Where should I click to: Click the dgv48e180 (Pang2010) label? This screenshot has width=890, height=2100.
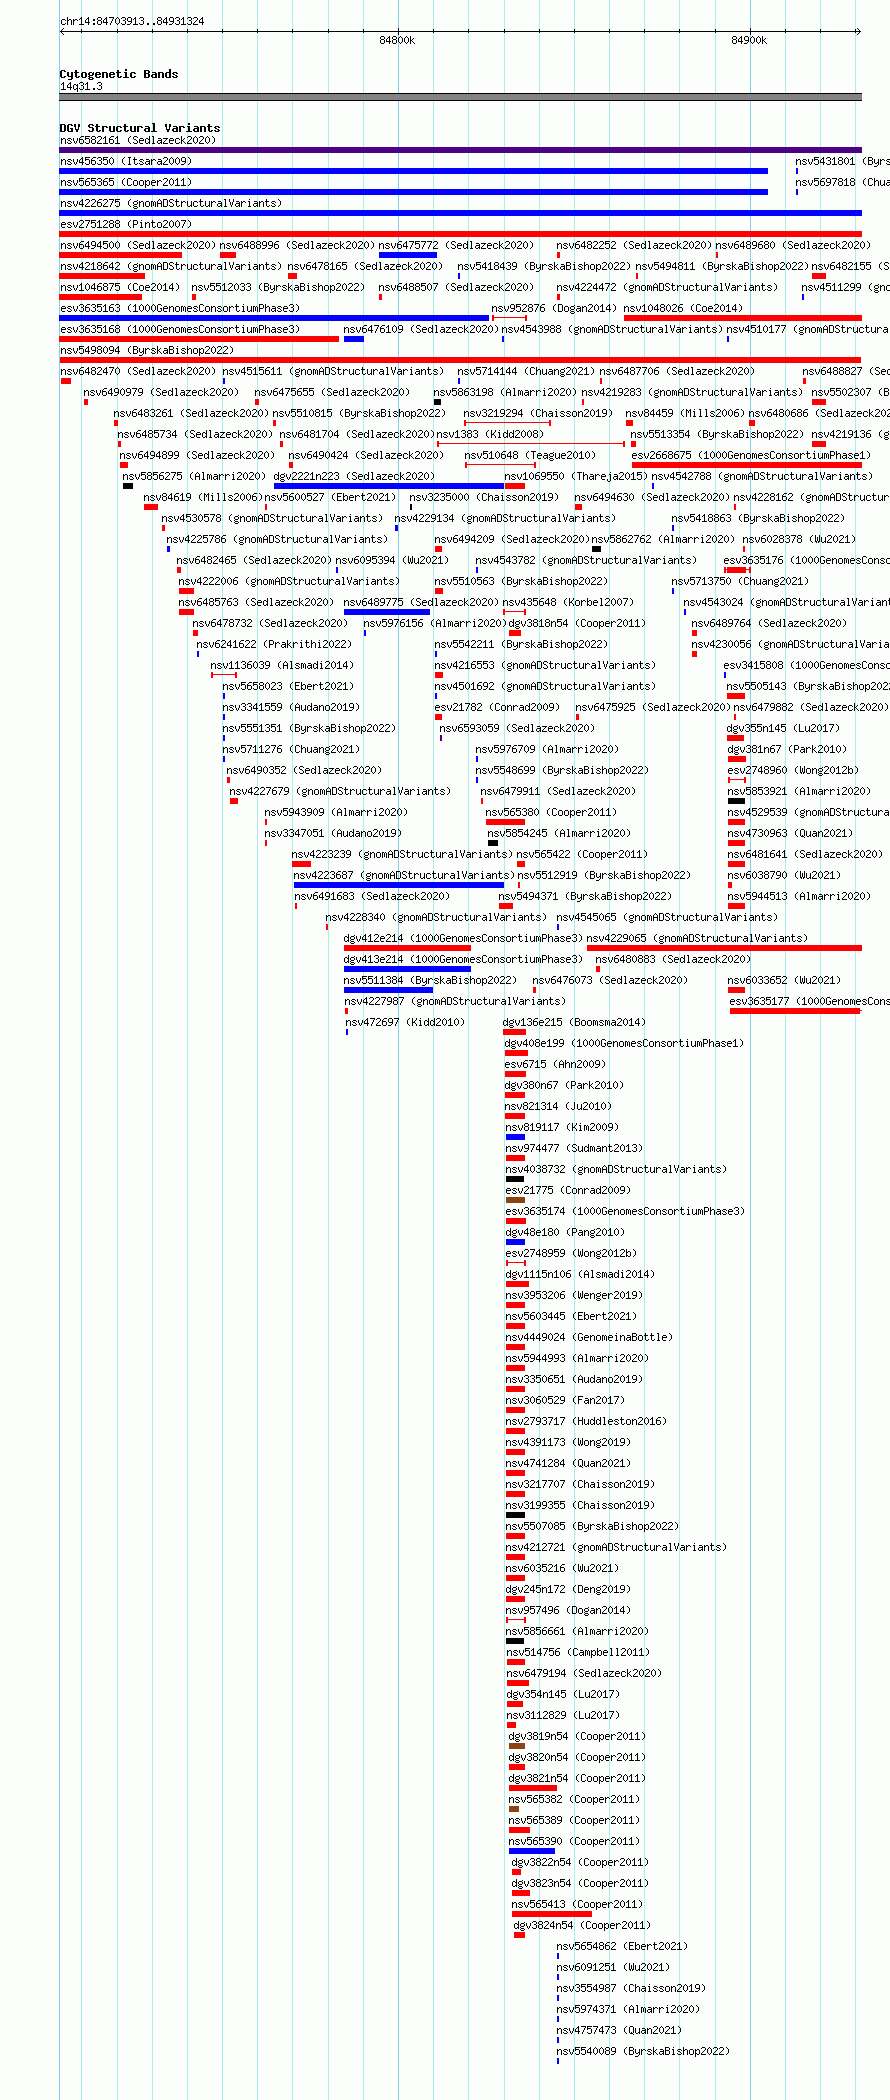tap(565, 1232)
